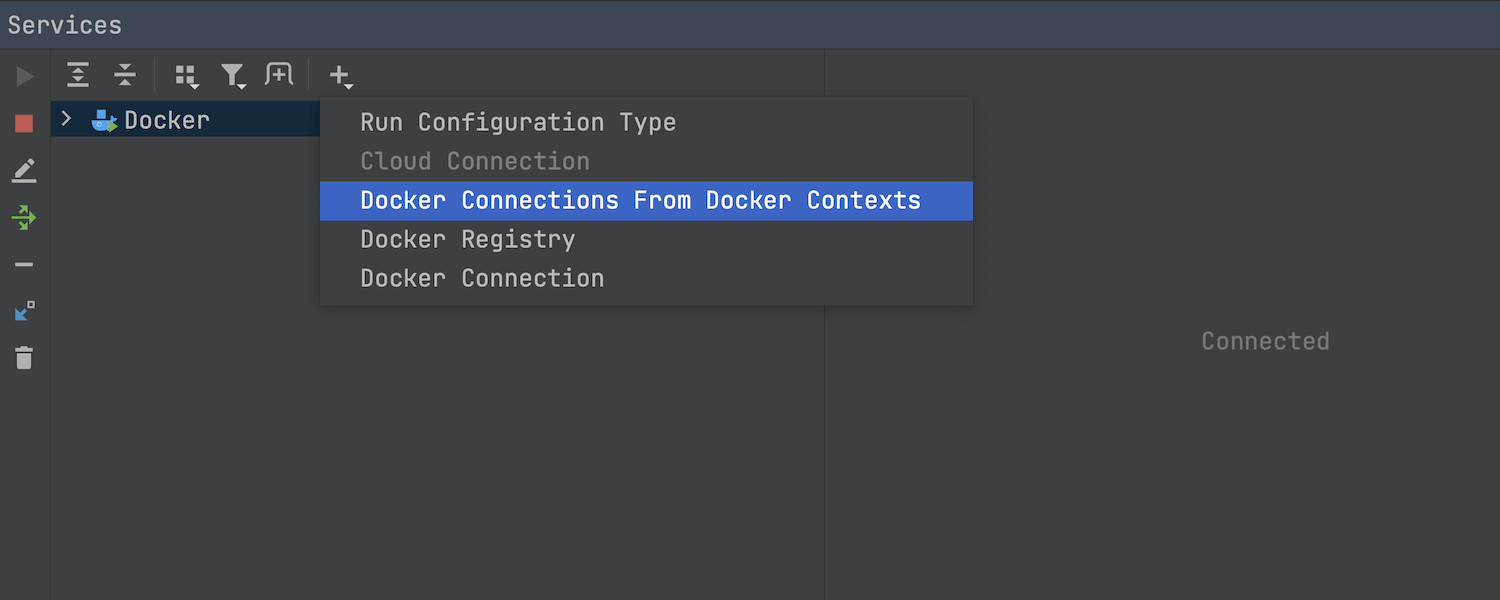Viewport: 1500px width, 600px height.
Task: Open the Filter funnel dropdown
Action: tap(234, 76)
